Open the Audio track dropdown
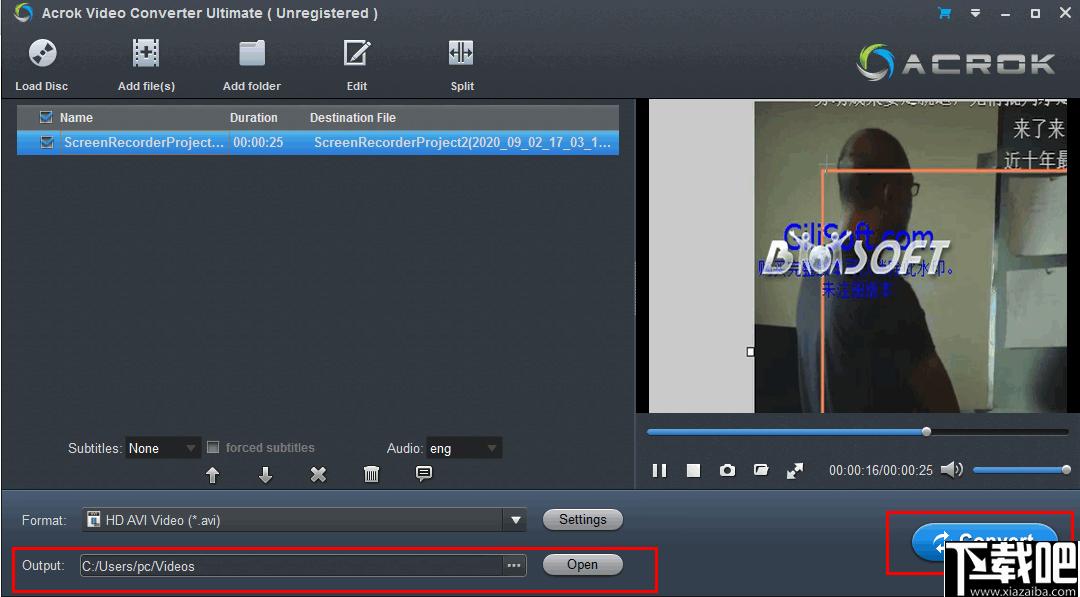Viewport: 1080px width, 597px height. click(464, 448)
